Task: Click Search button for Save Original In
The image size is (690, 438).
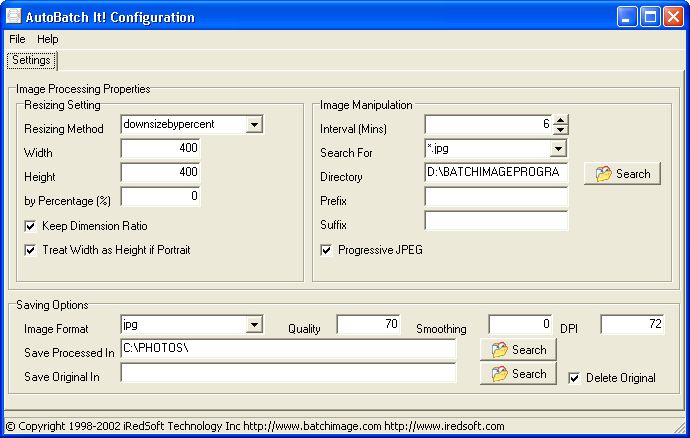Action: pos(518,374)
